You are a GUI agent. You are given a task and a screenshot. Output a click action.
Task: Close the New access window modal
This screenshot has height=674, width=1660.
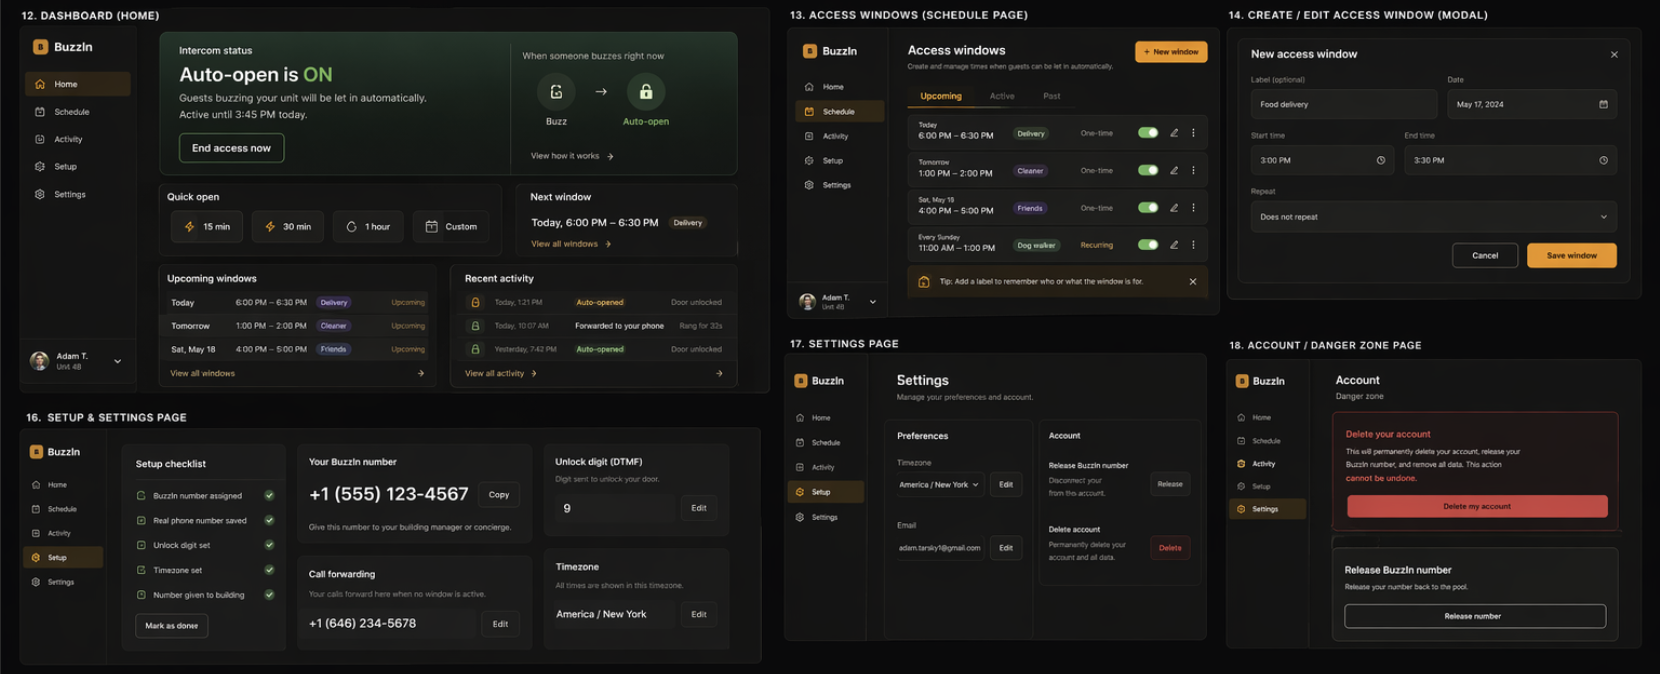[x=1614, y=55]
